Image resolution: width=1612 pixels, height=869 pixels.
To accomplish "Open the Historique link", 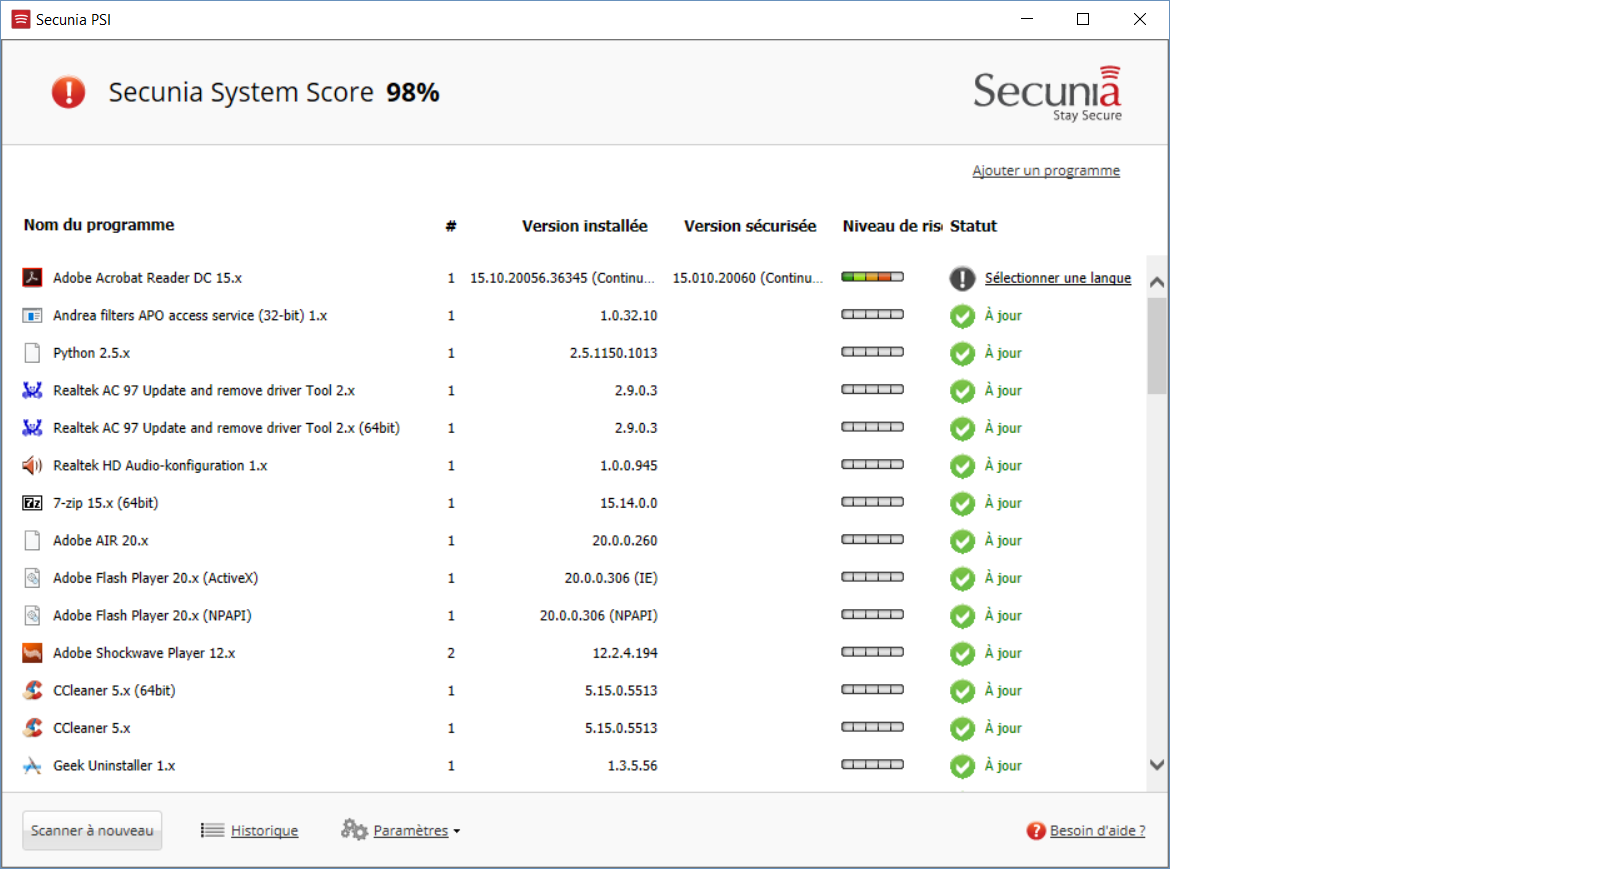I will tap(264, 831).
